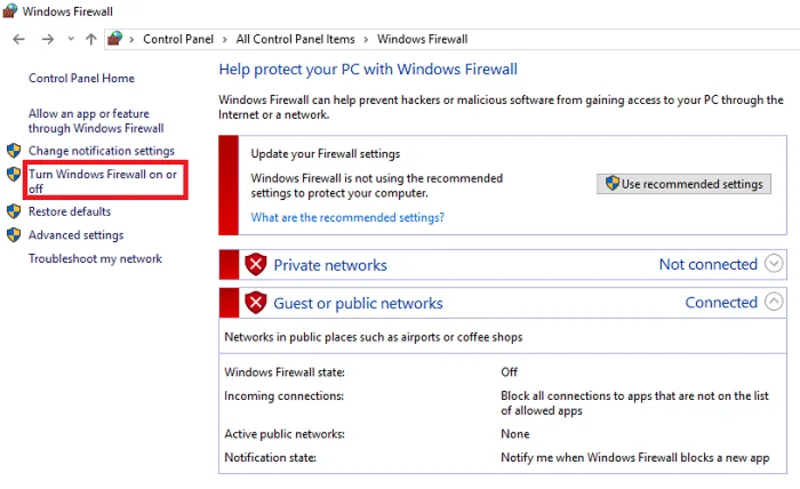Image resolution: width=800 pixels, height=489 pixels.
Task: Collapse Guest or public networks with up chevron
Action: (x=773, y=302)
